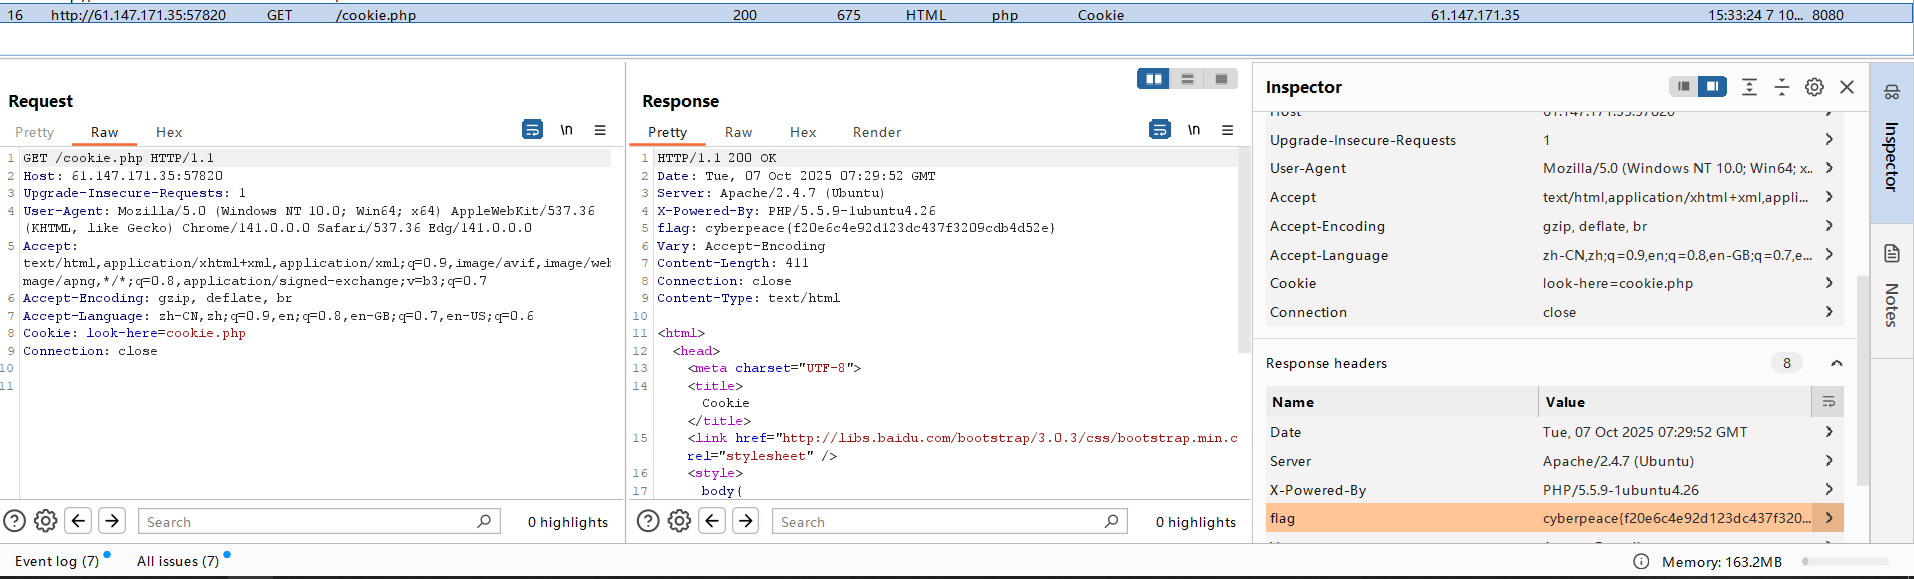Expand the Cookie header row in Inspector
The width and height of the screenshot is (1914, 579).
(1829, 283)
